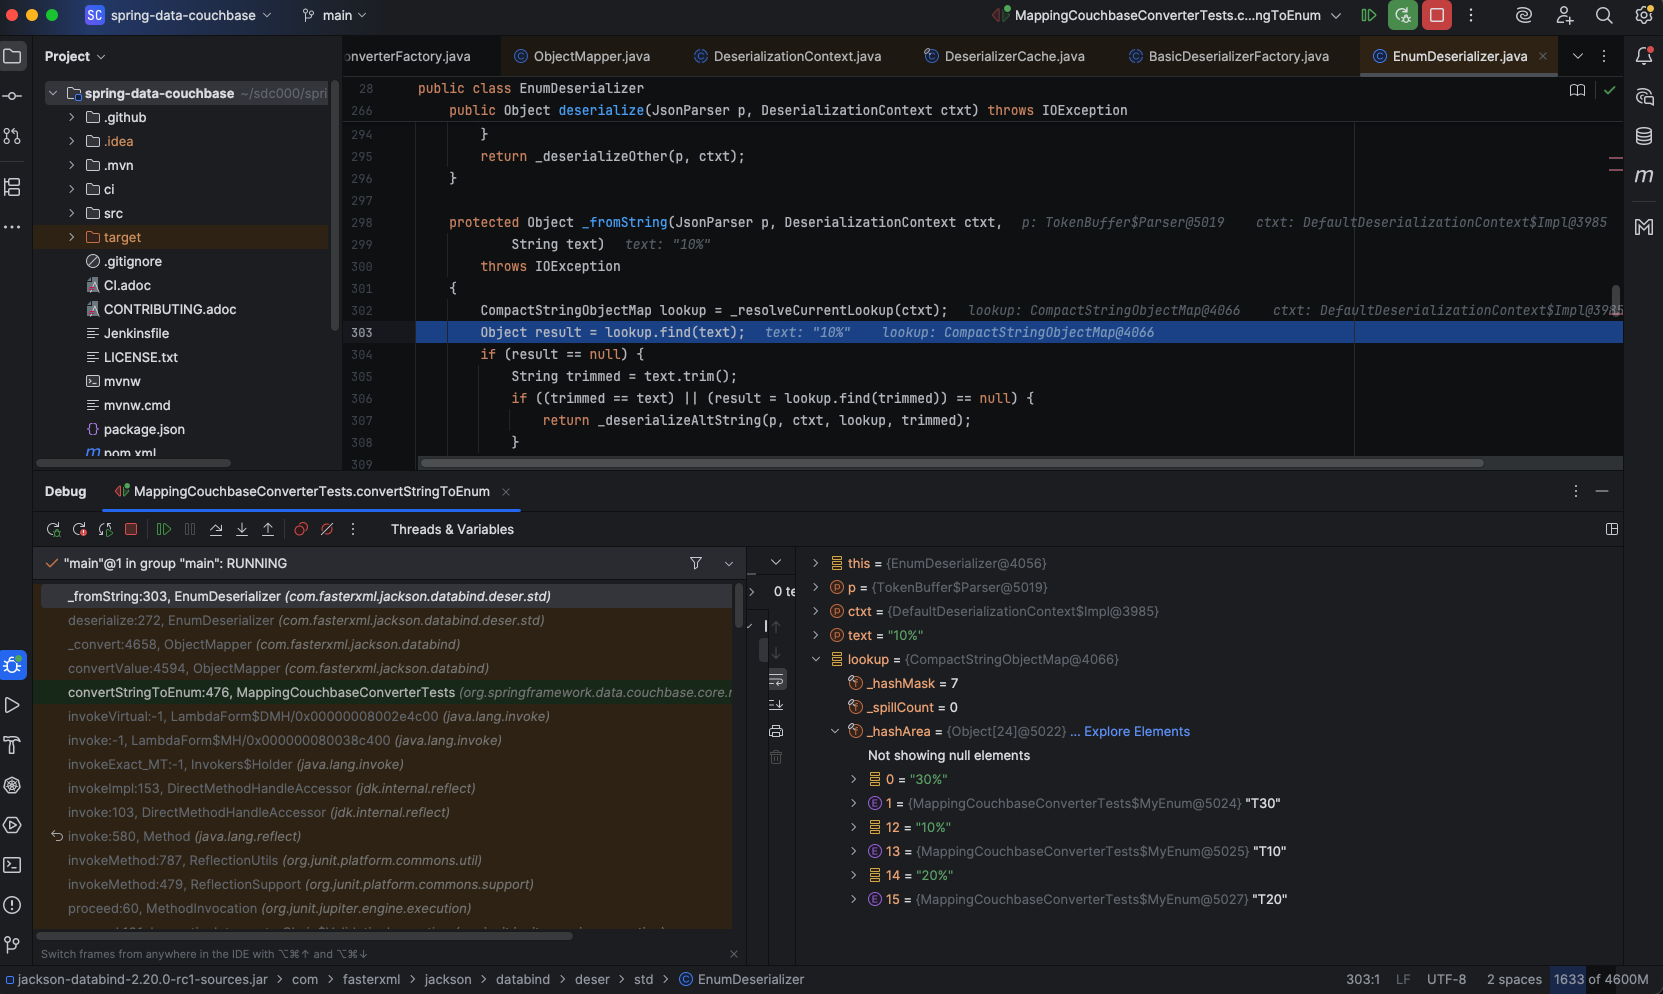This screenshot has width=1663, height=994.
Task: Open spring-data-couchbase project dropdown
Action: pos(178,15)
